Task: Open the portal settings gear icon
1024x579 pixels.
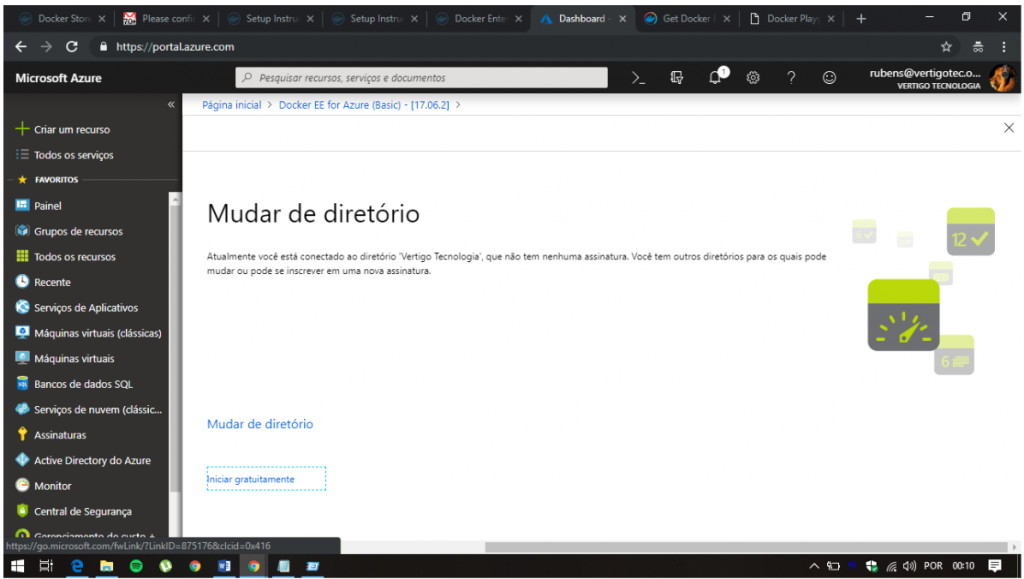Action: 753,78
